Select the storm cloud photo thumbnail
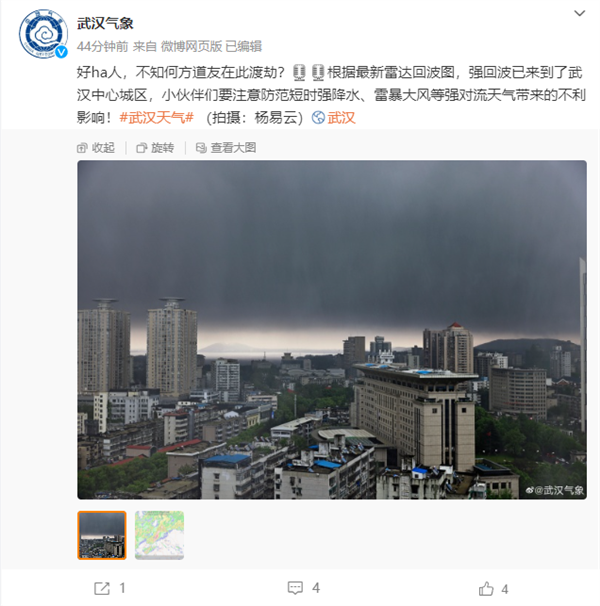 point(102,535)
